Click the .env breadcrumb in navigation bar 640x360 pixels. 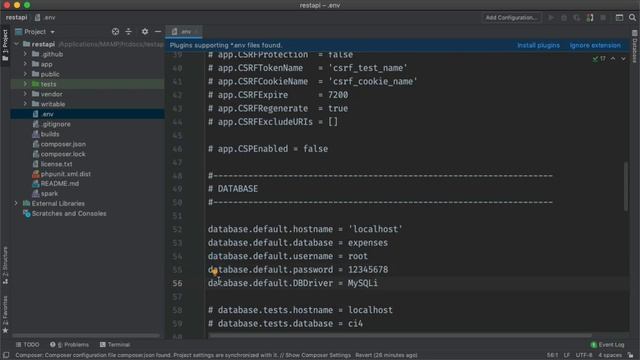click(45, 18)
